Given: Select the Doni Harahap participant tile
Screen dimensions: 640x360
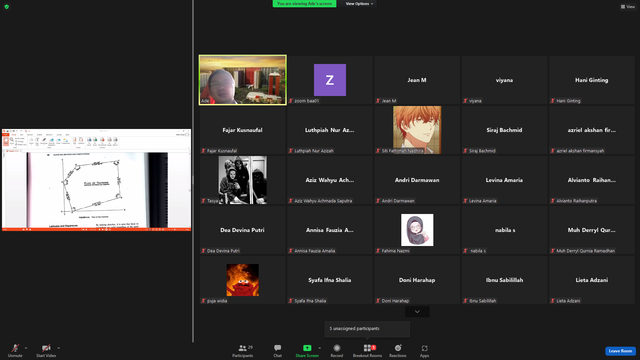Looking at the screenshot, I should (417, 280).
